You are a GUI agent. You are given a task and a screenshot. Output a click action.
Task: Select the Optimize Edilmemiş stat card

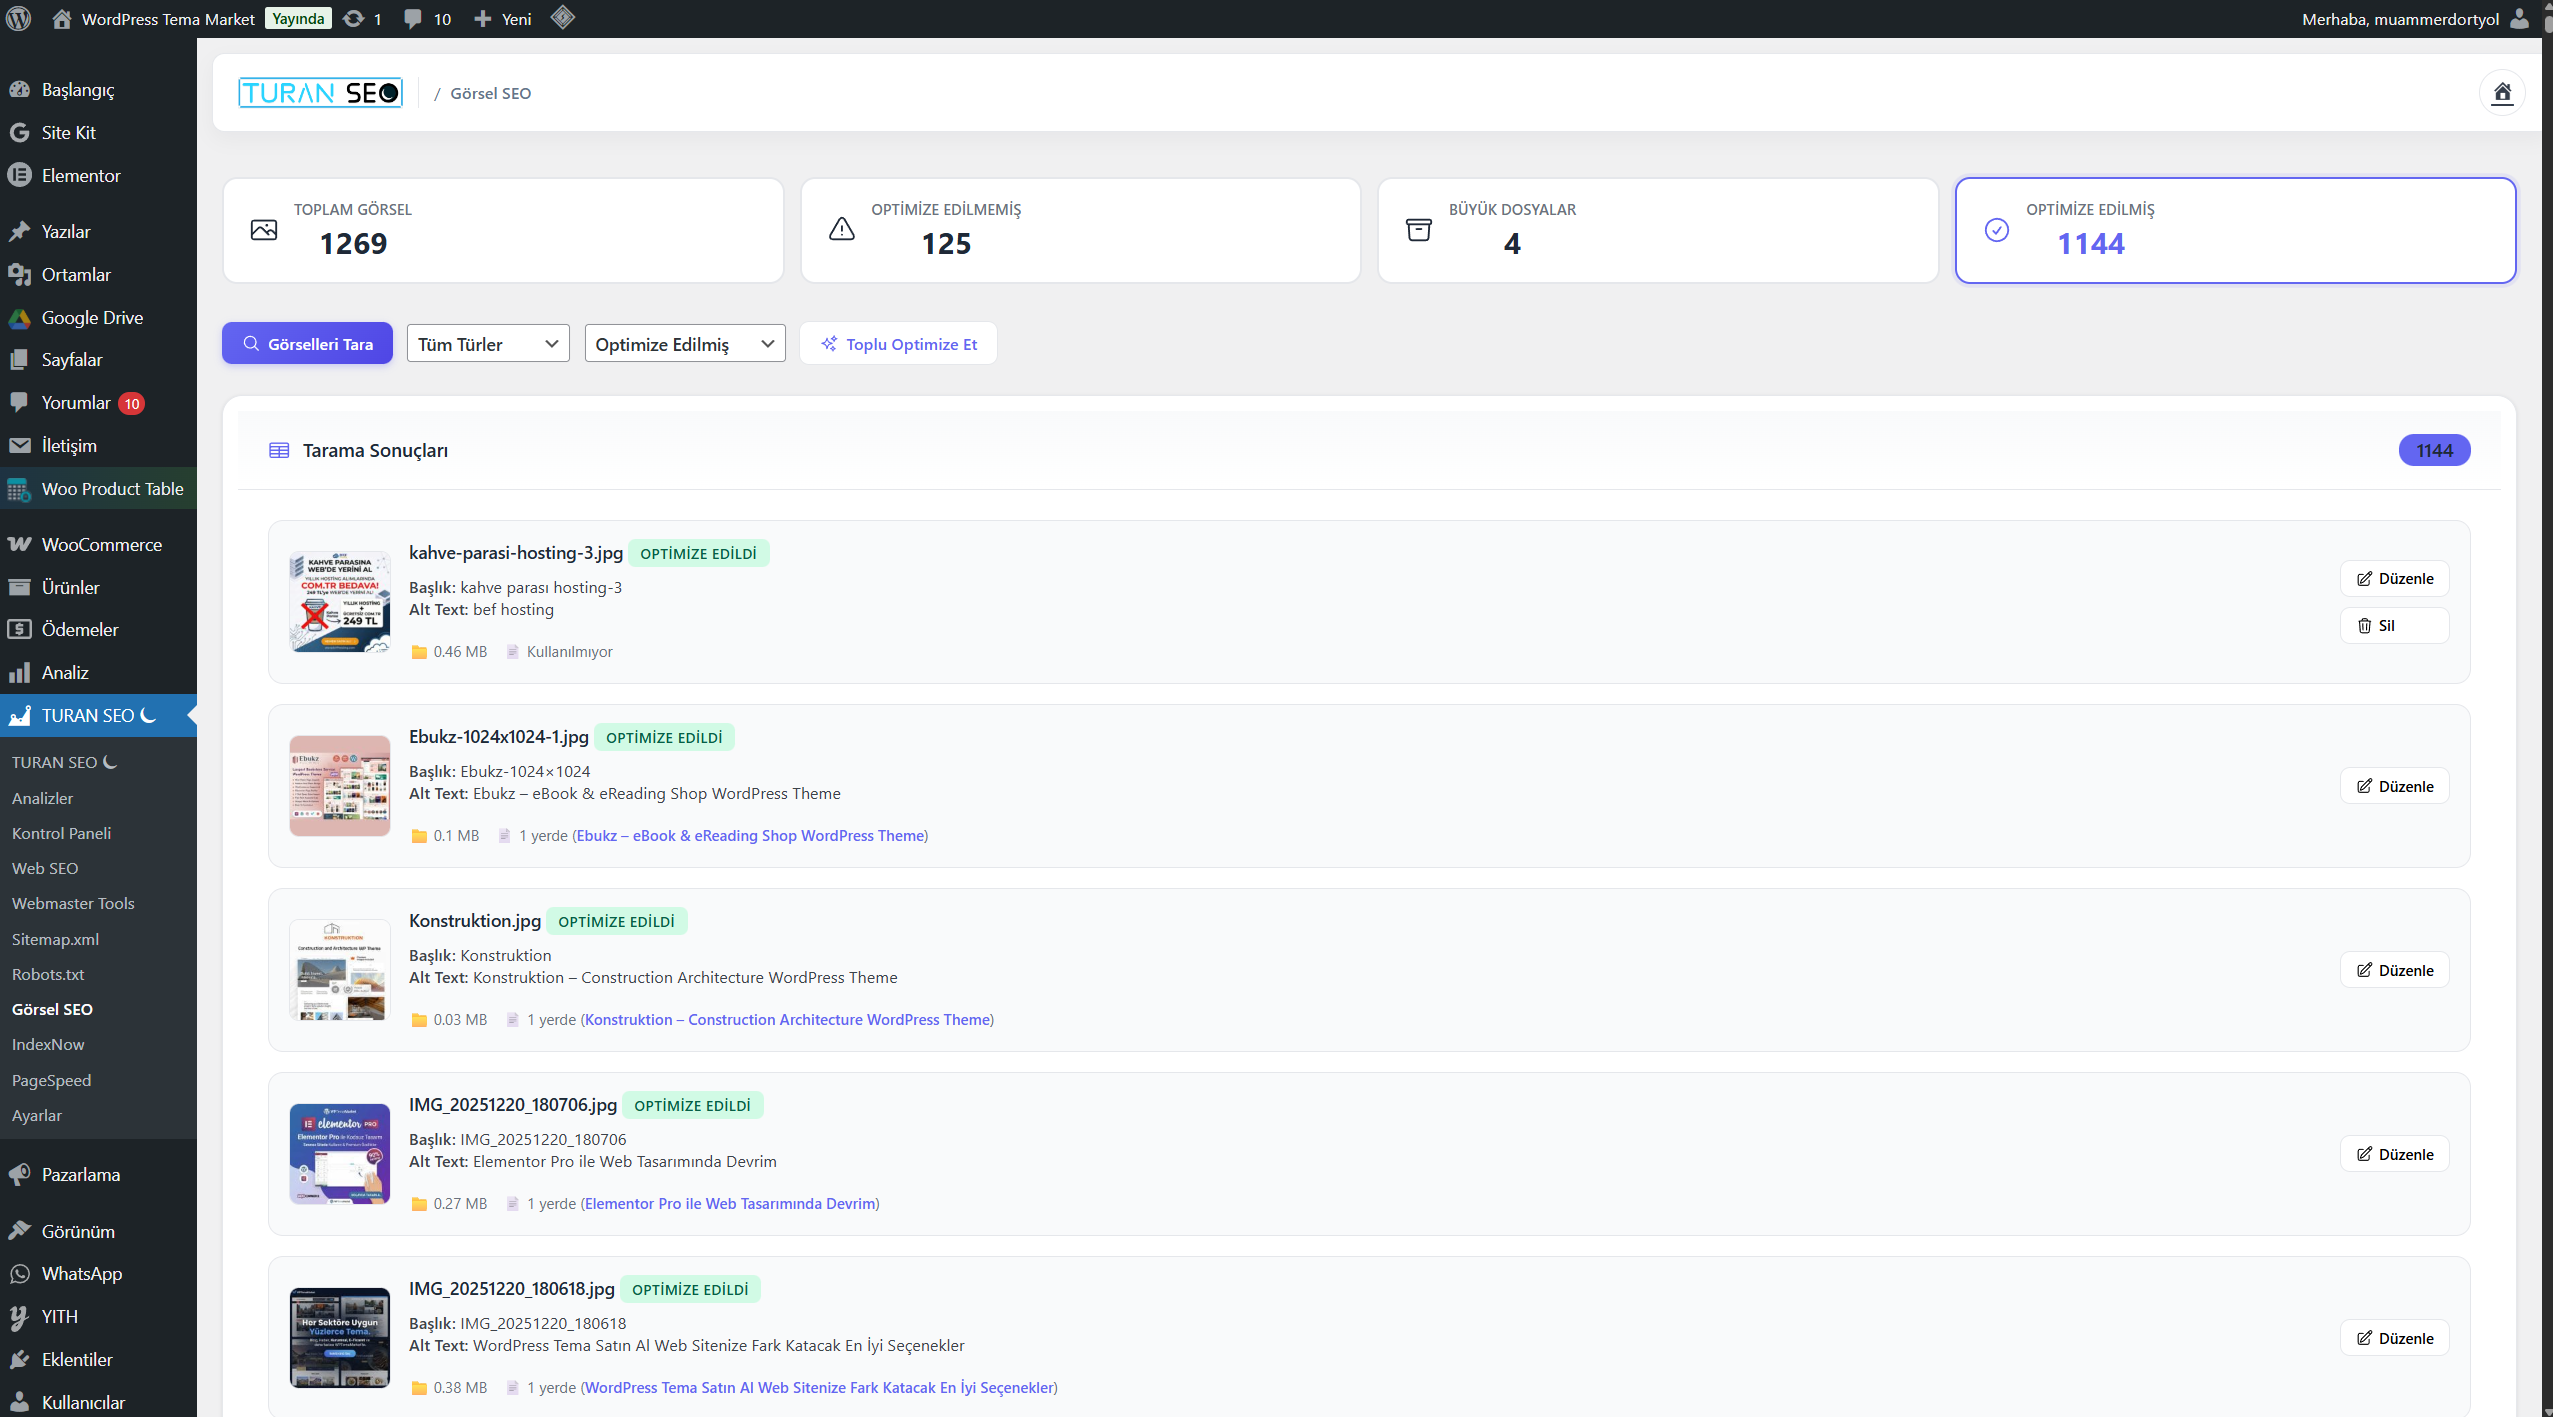click(x=1080, y=230)
